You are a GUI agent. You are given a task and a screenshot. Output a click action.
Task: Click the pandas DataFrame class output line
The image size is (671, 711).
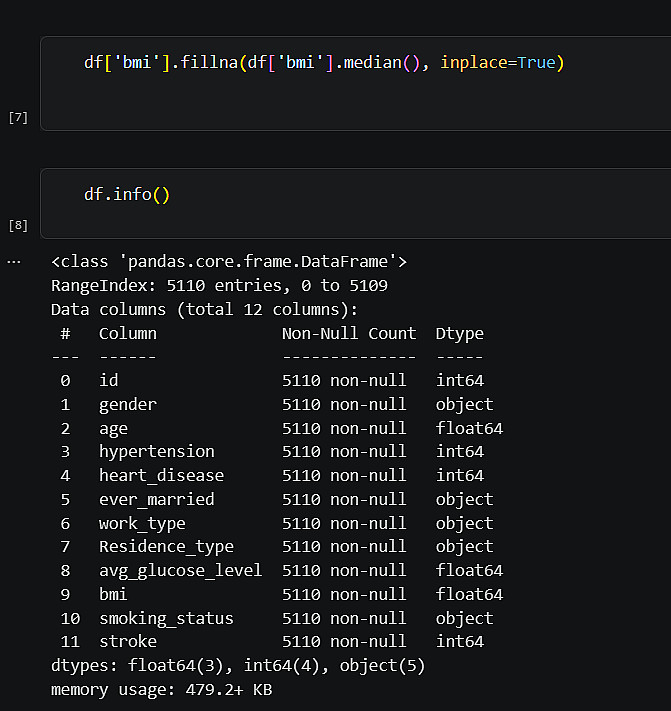[229, 262]
